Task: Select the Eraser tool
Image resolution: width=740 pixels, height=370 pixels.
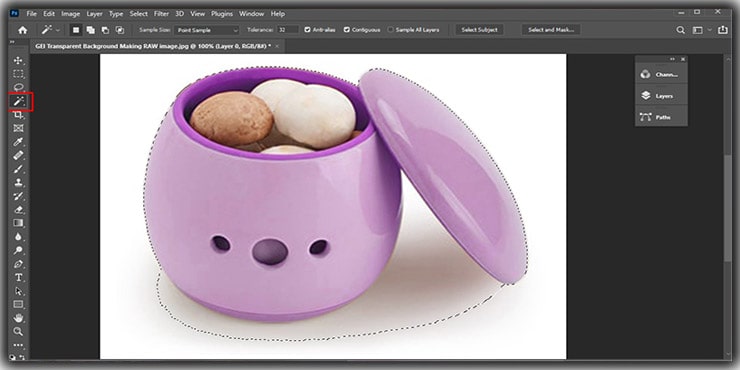Action: (x=18, y=210)
